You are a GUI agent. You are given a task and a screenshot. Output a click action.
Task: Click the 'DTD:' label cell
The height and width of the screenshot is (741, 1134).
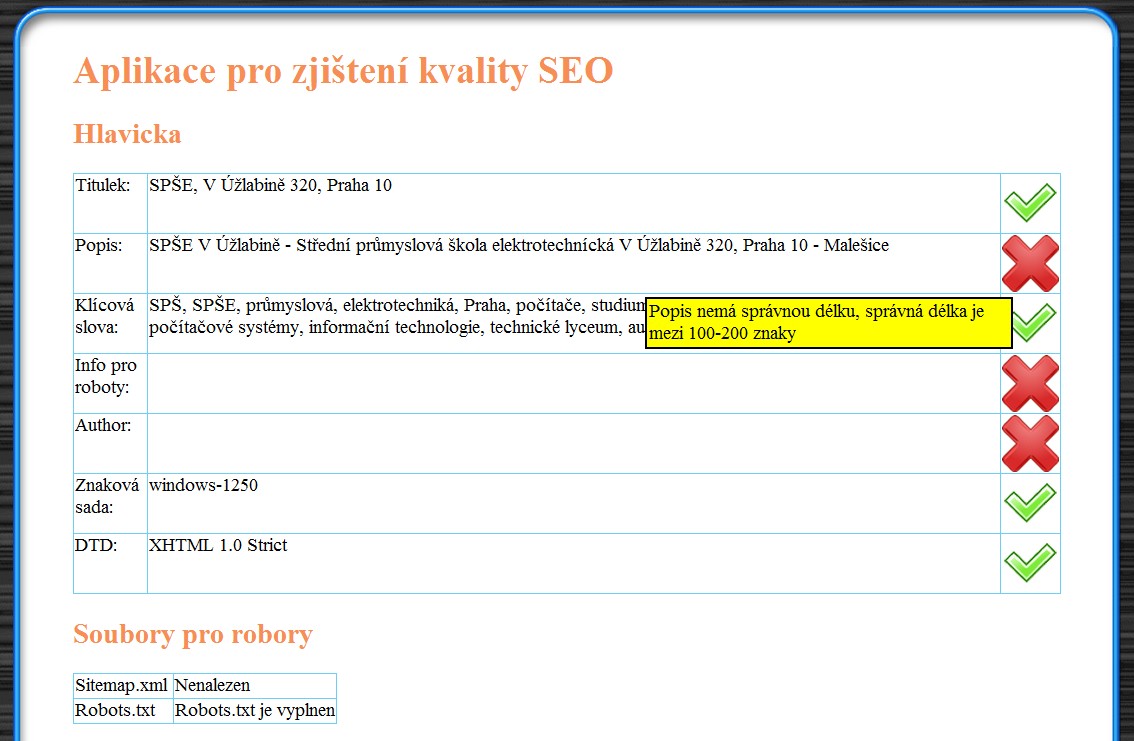pyautogui.click(x=110, y=563)
